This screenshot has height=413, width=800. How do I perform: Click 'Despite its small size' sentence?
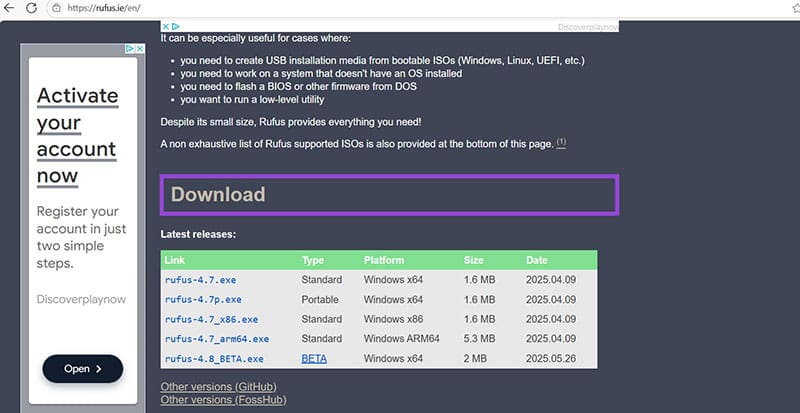(291, 123)
